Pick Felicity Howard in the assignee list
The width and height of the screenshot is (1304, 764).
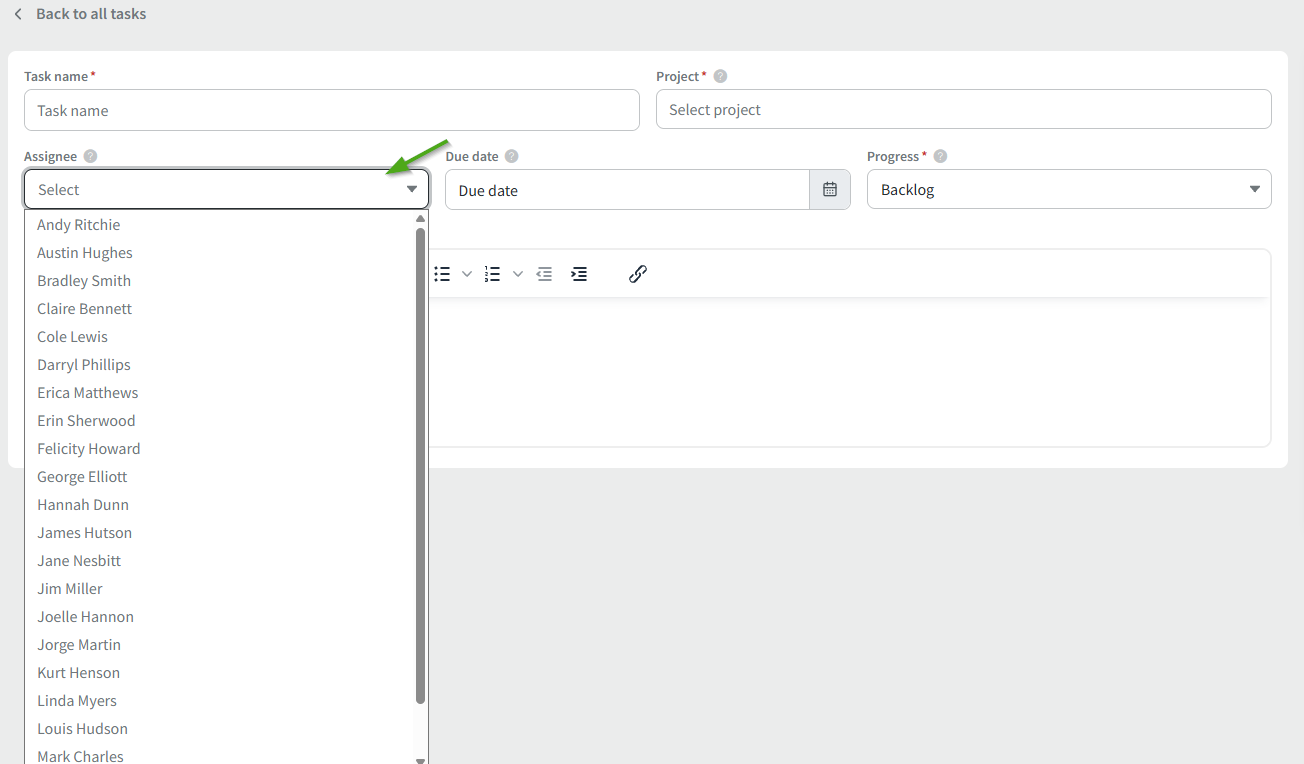89,449
